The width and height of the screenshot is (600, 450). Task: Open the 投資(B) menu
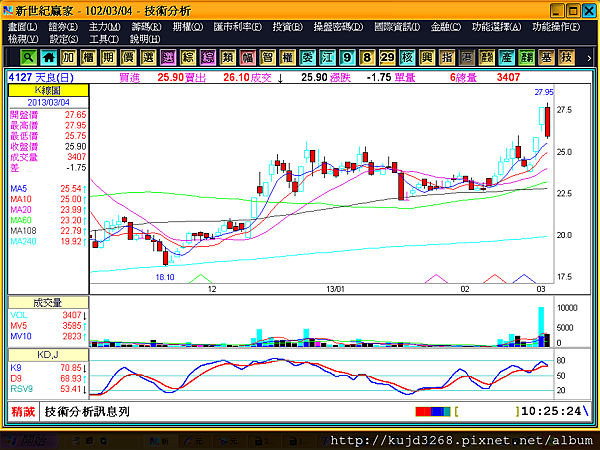[287, 27]
